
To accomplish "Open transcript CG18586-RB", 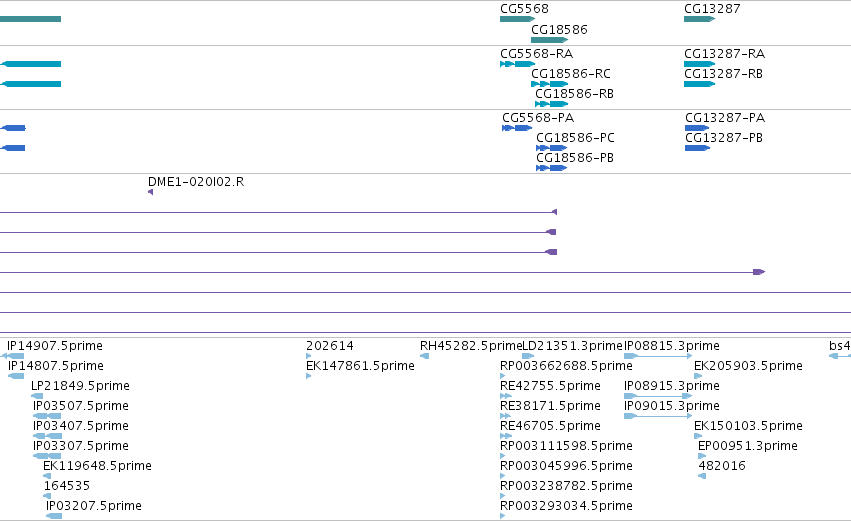I will tap(551, 104).
